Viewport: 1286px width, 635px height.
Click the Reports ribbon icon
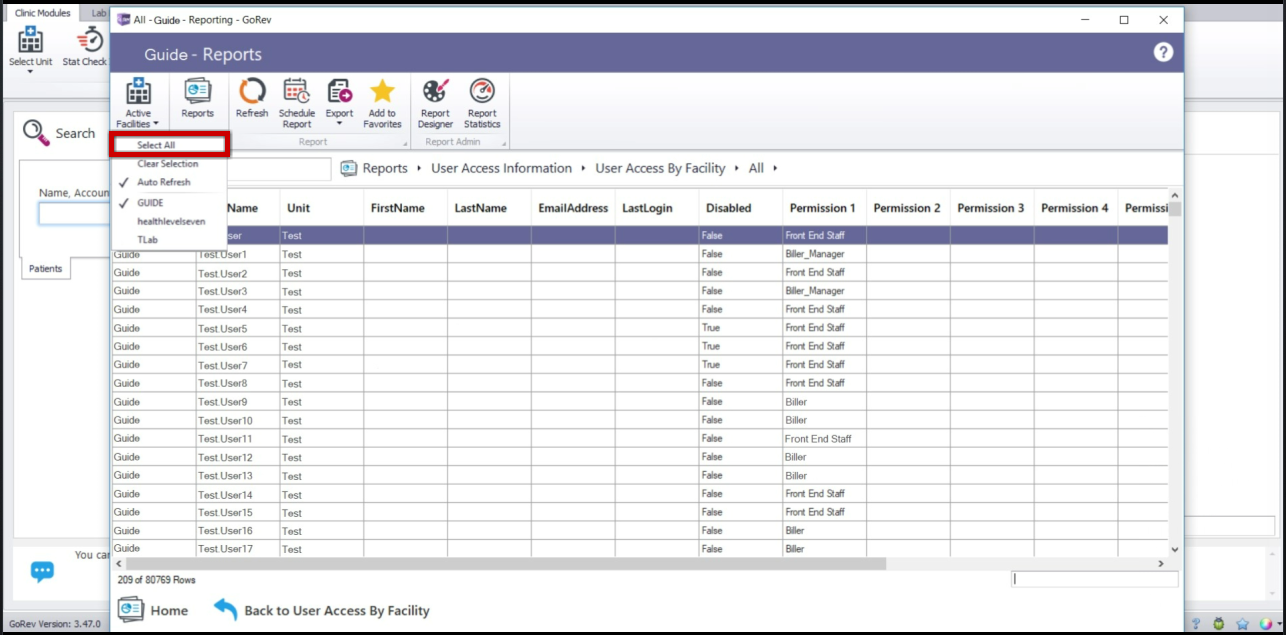197,99
